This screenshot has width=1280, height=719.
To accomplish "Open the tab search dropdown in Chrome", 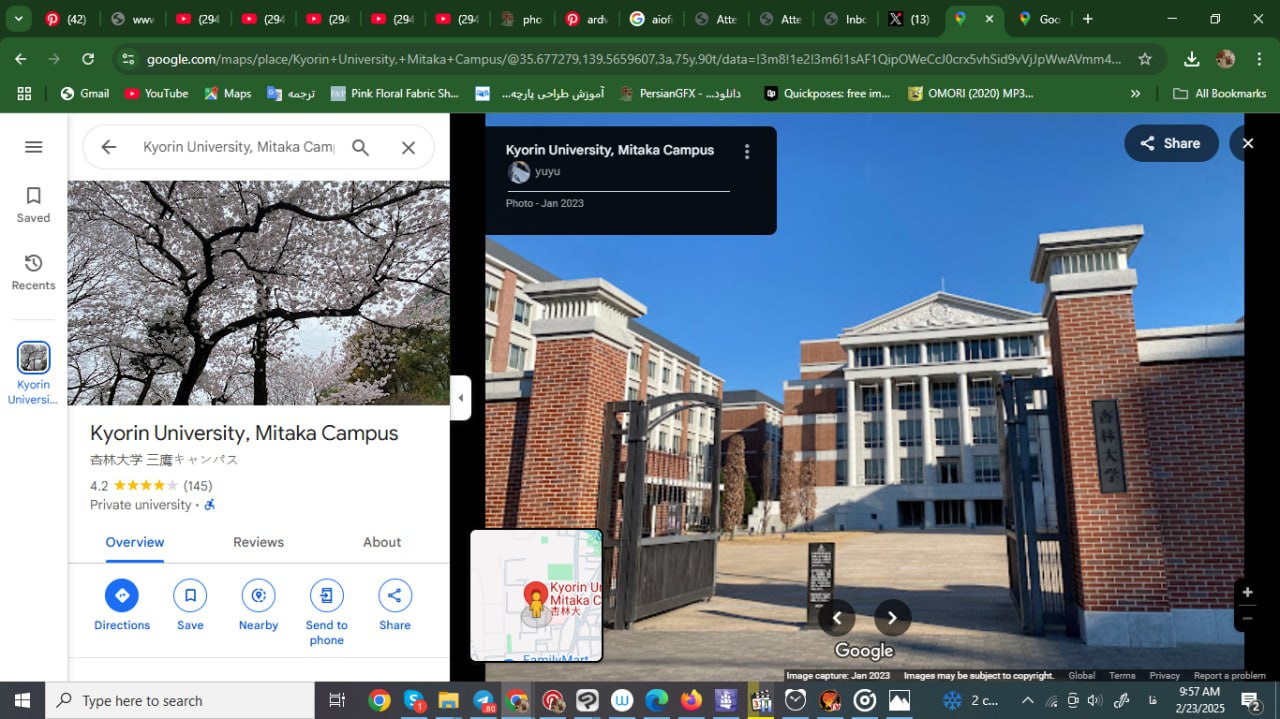I will point(18,19).
